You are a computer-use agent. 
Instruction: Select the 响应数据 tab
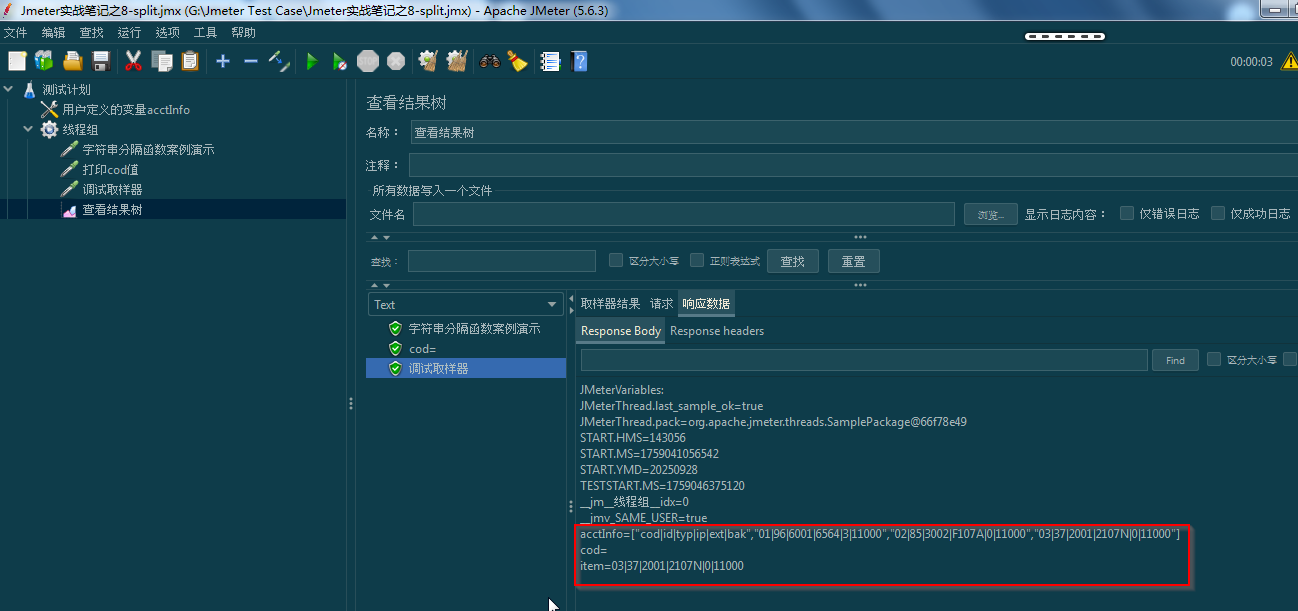point(706,303)
